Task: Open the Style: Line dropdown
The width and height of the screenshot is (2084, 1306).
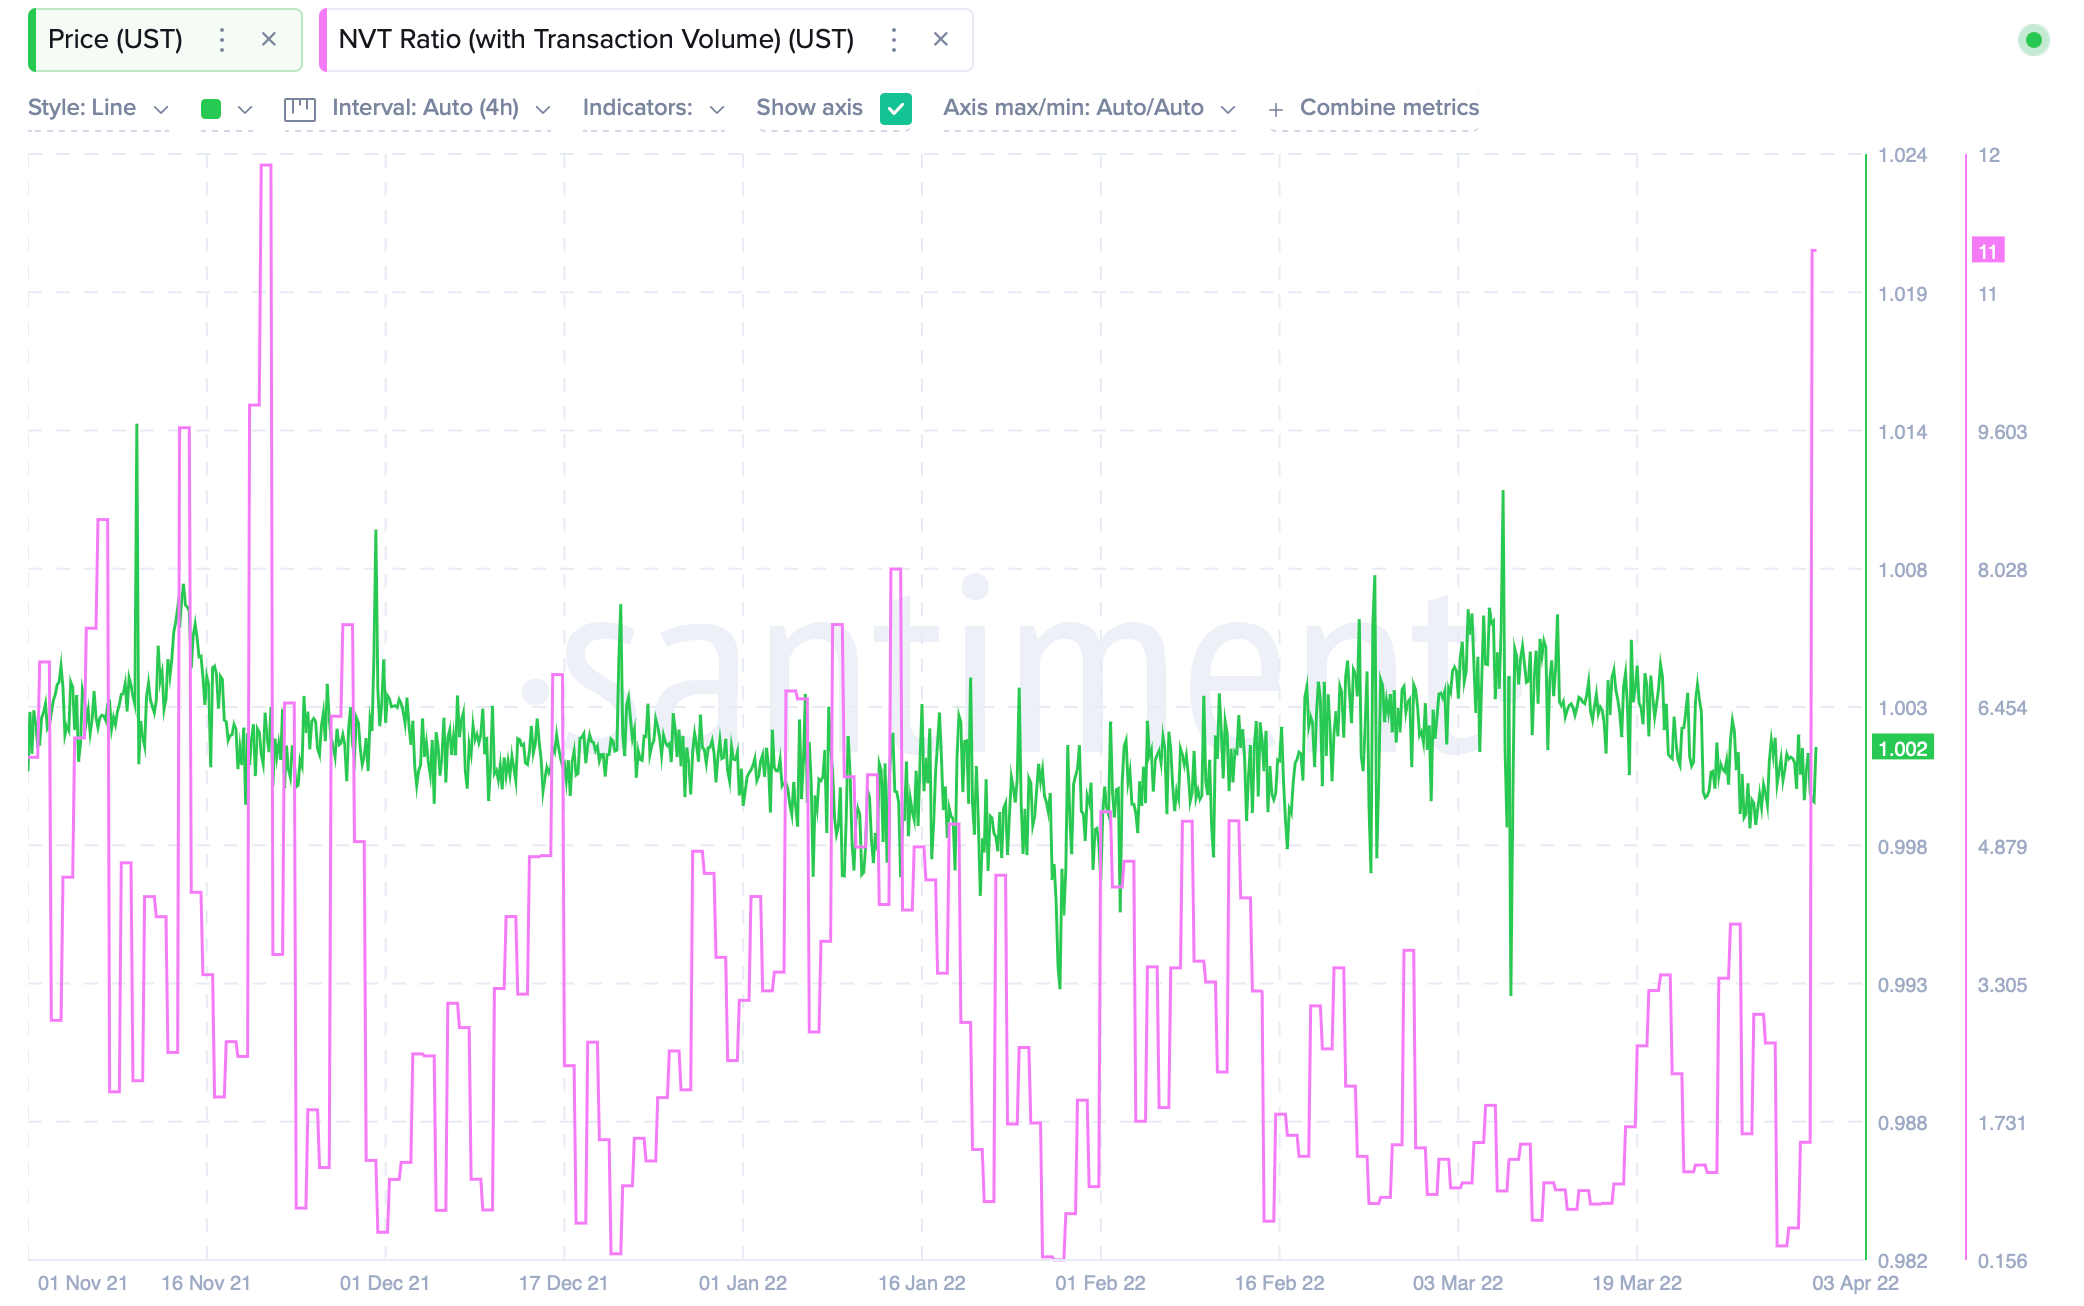Action: coord(98,108)
